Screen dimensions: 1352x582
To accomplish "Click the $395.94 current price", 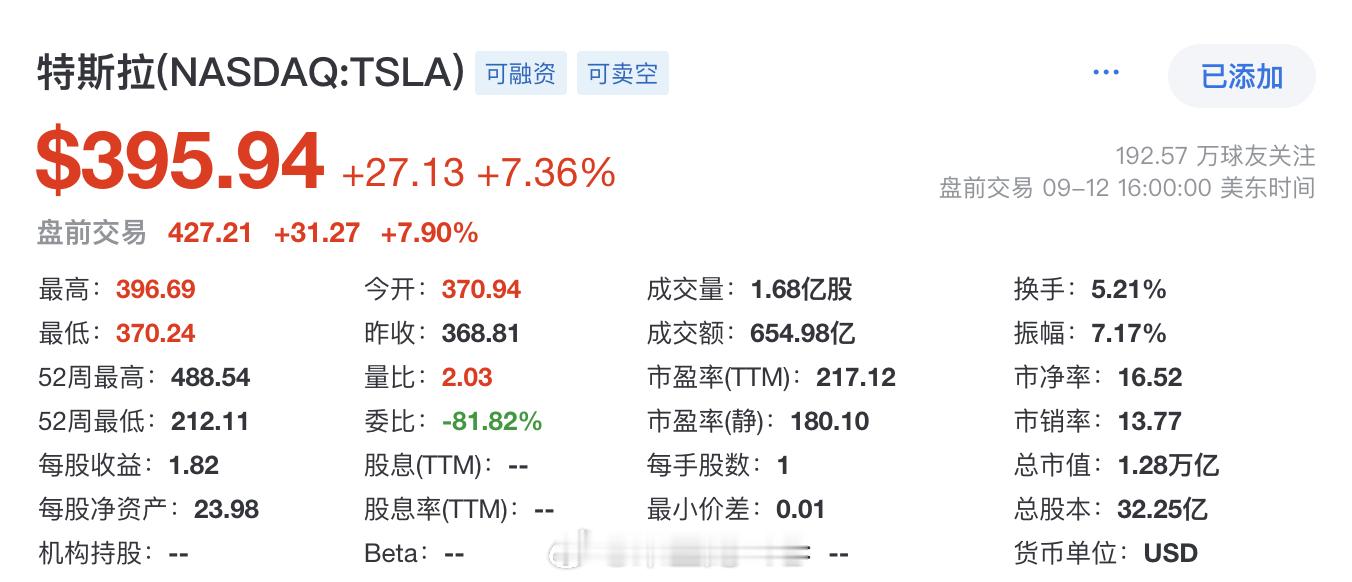I will pyautogui.click(x=180, y=162).
